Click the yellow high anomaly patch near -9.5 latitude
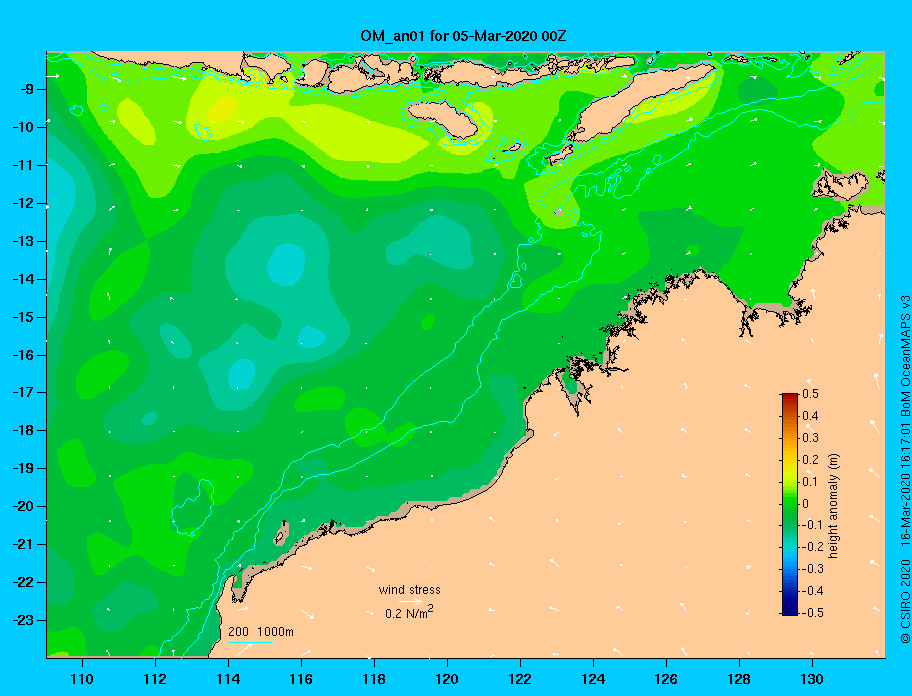The image size is (912, 696). coord(223,109)
